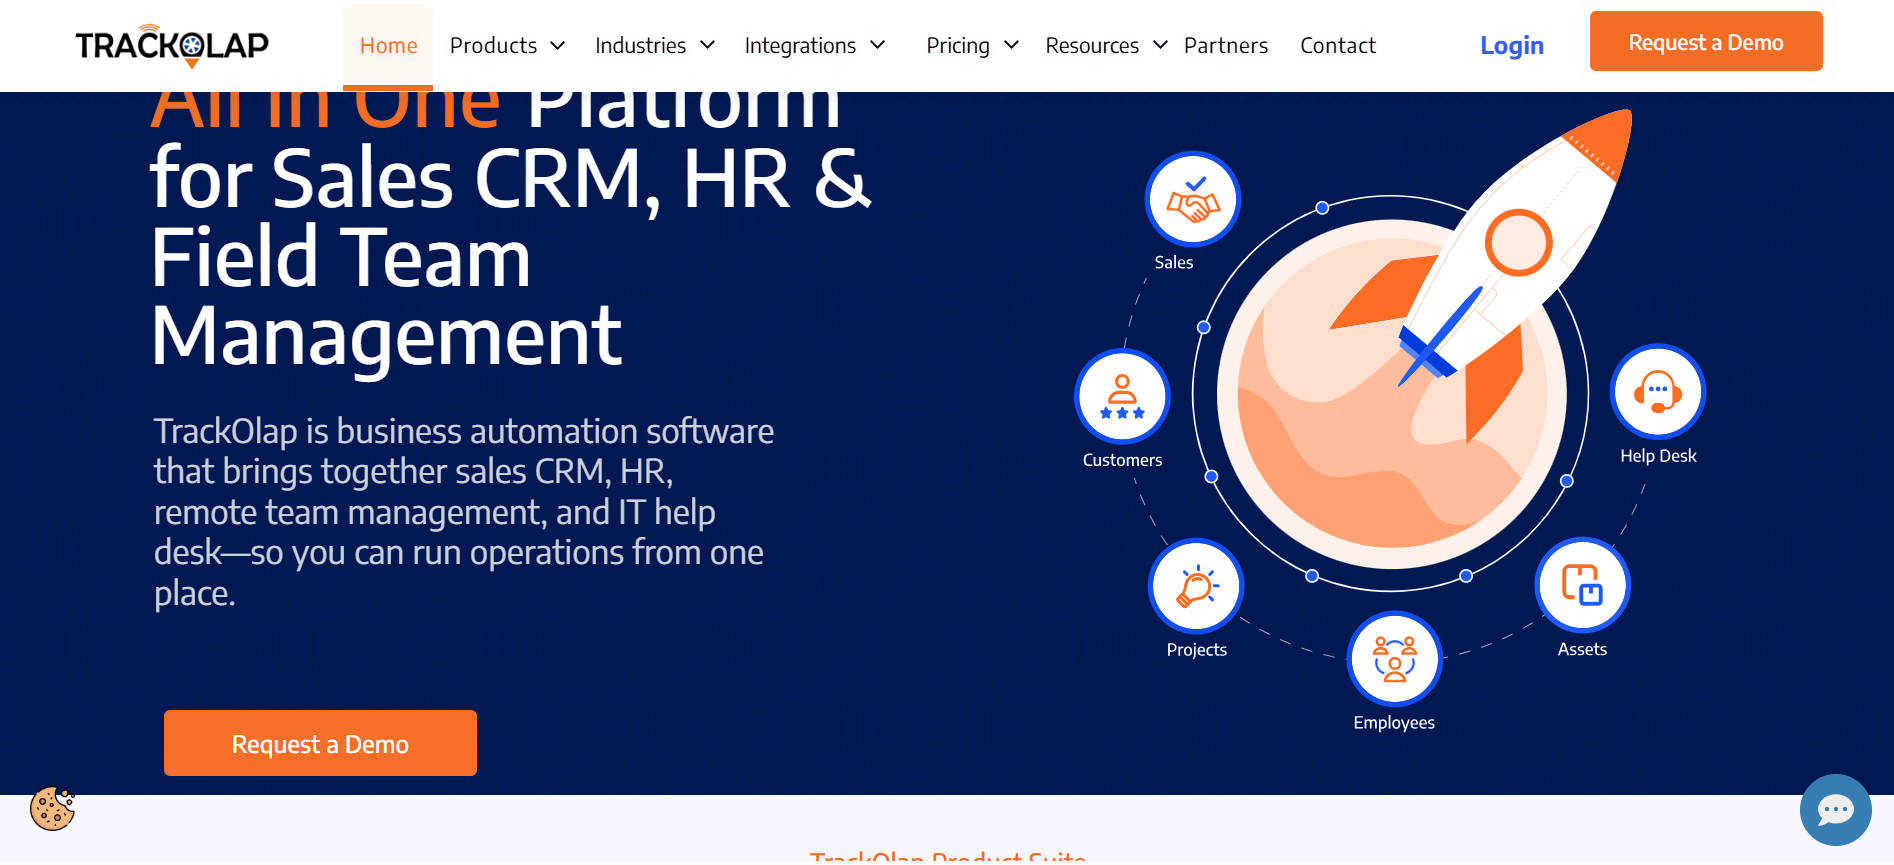Open the Products menu item
This screenshot has width=1894, height=865.
493,46
